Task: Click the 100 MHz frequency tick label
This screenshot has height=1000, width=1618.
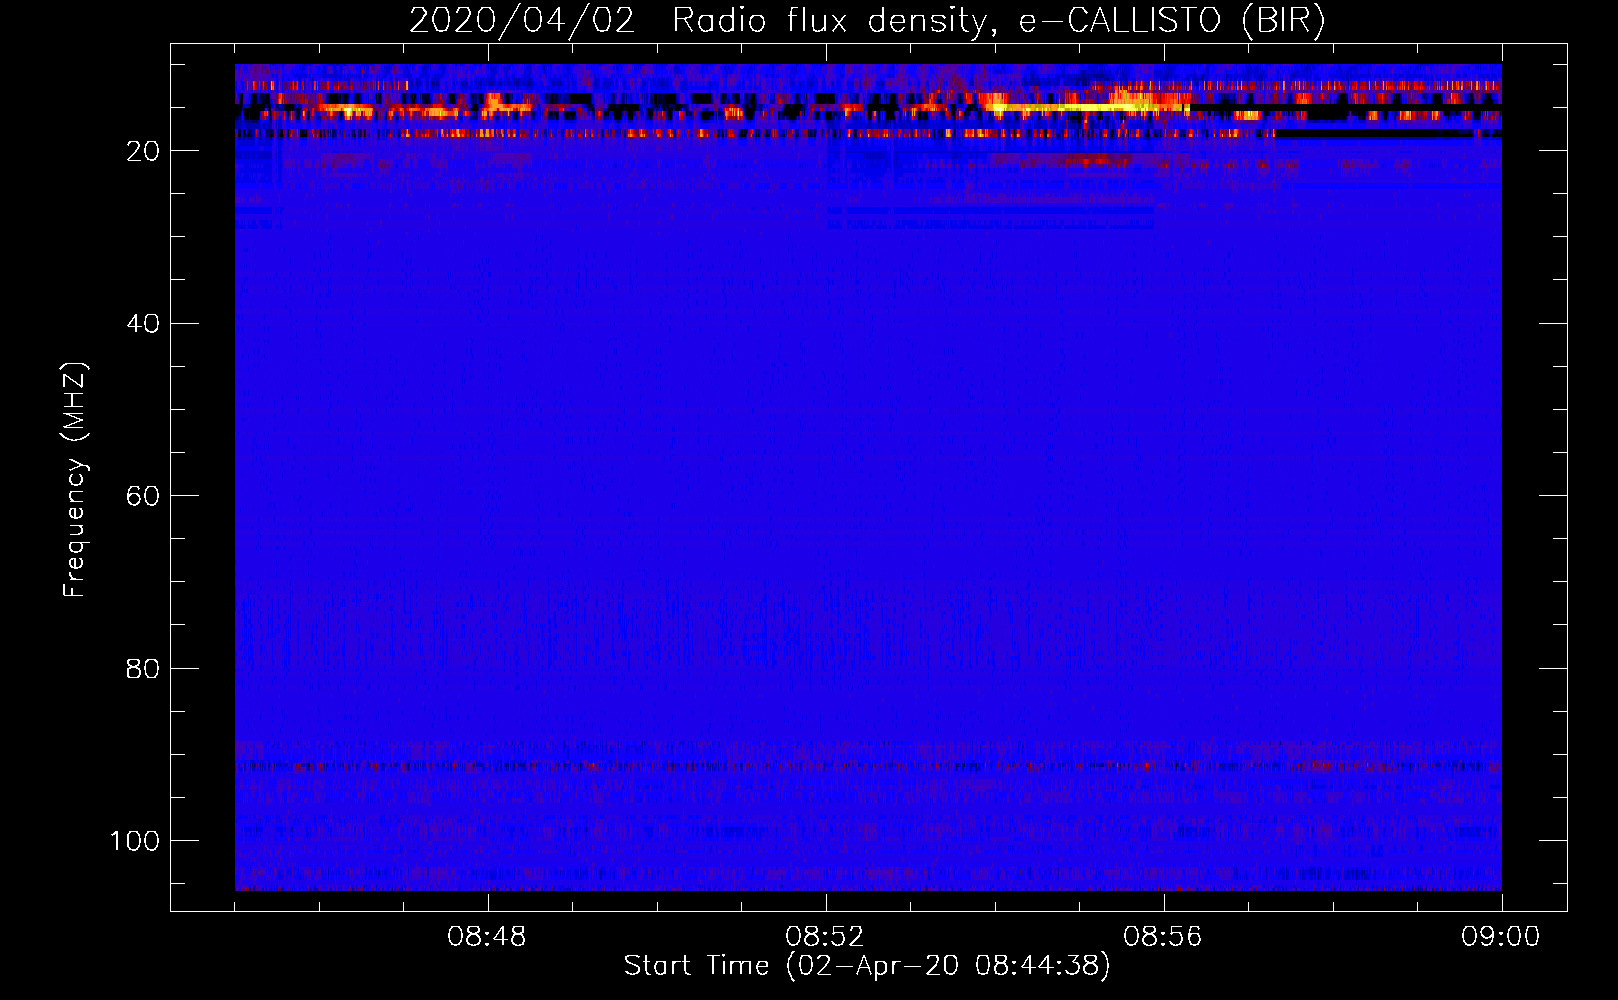Action: (x=135, y=841)
